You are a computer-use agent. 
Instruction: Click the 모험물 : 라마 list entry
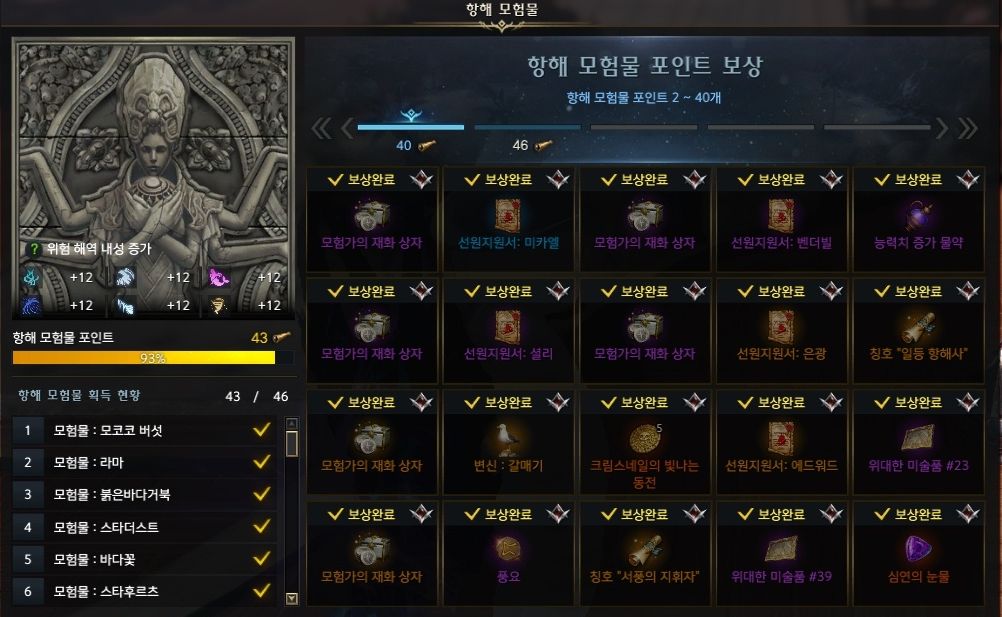144,462
